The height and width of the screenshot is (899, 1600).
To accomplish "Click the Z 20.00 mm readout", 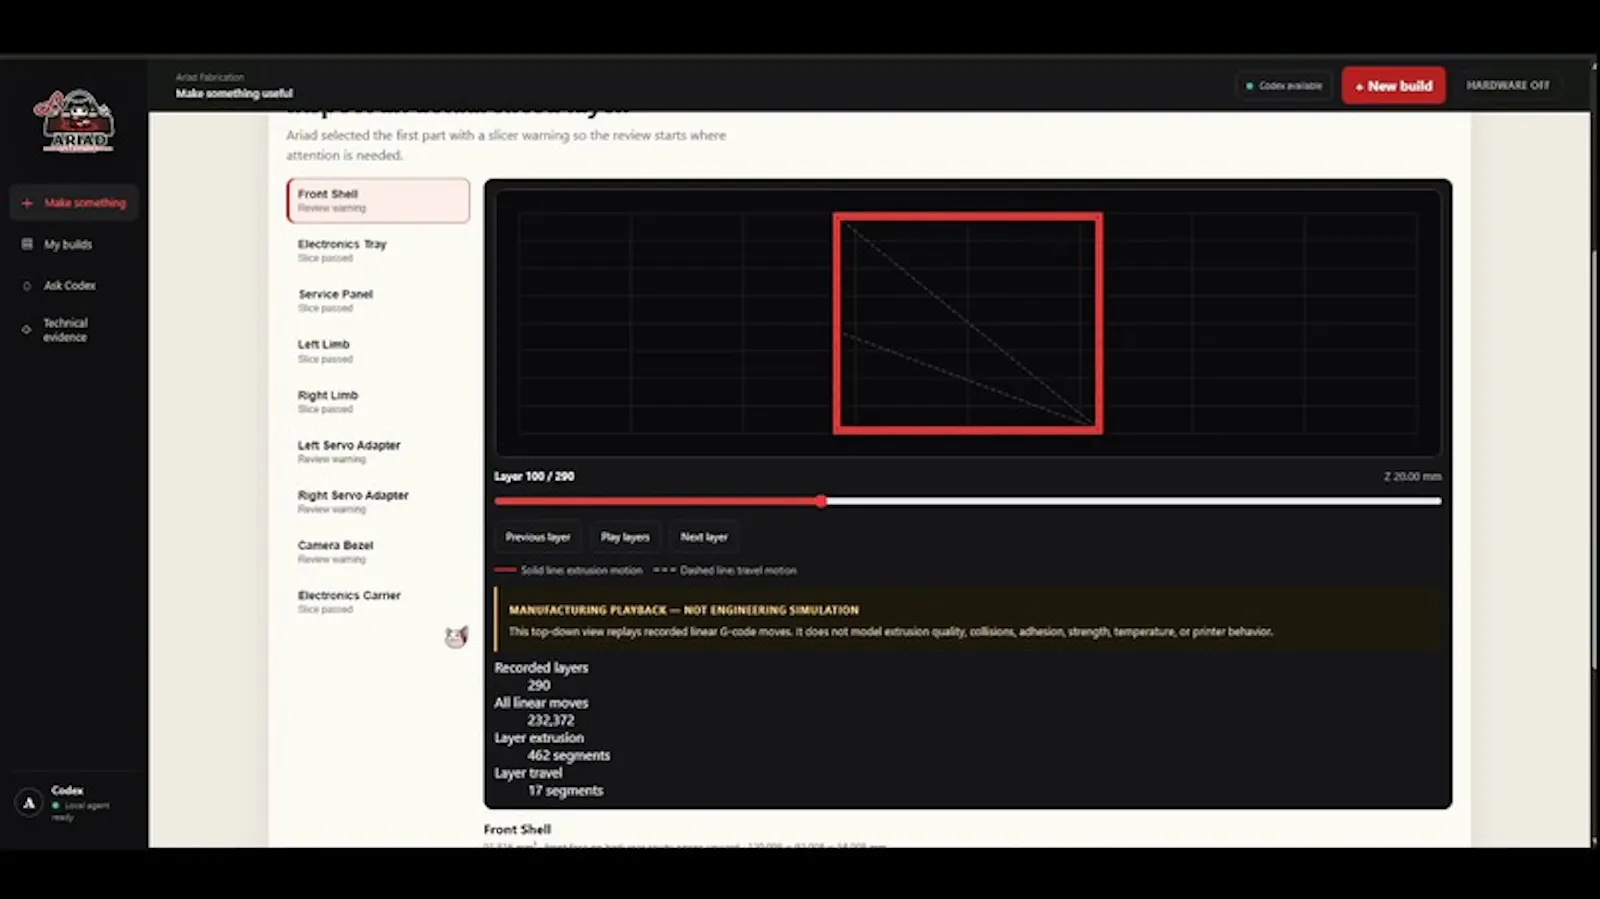I will click(x=1412, y=476).
